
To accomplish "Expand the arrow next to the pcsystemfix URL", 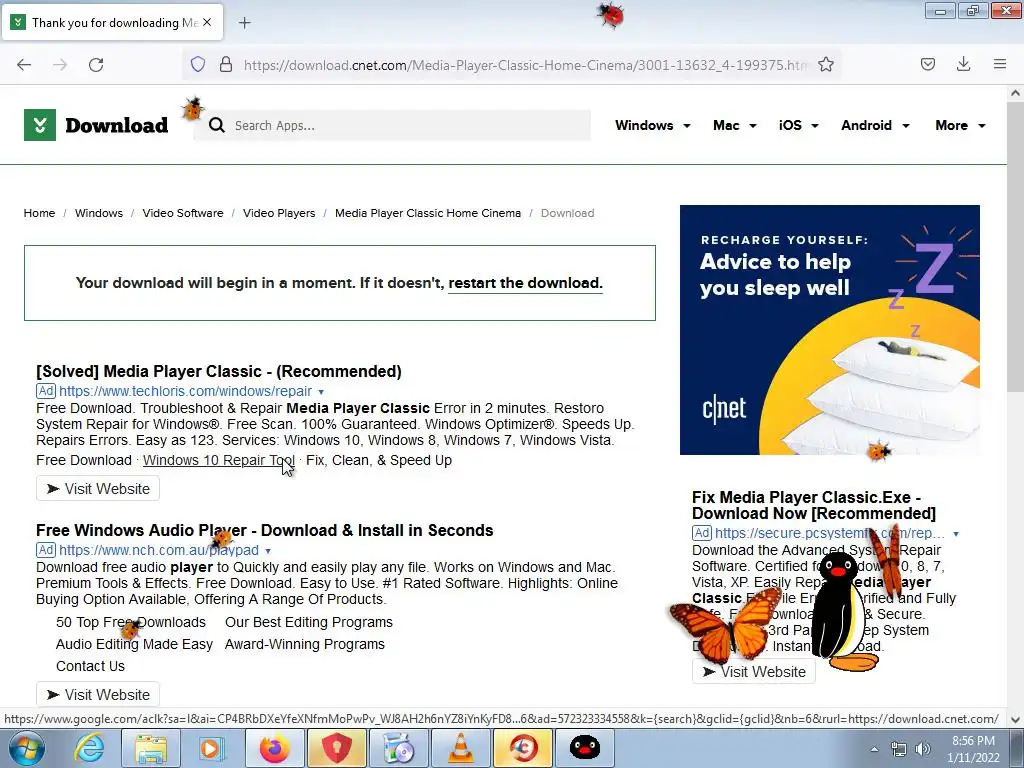I will click(955, 534).
